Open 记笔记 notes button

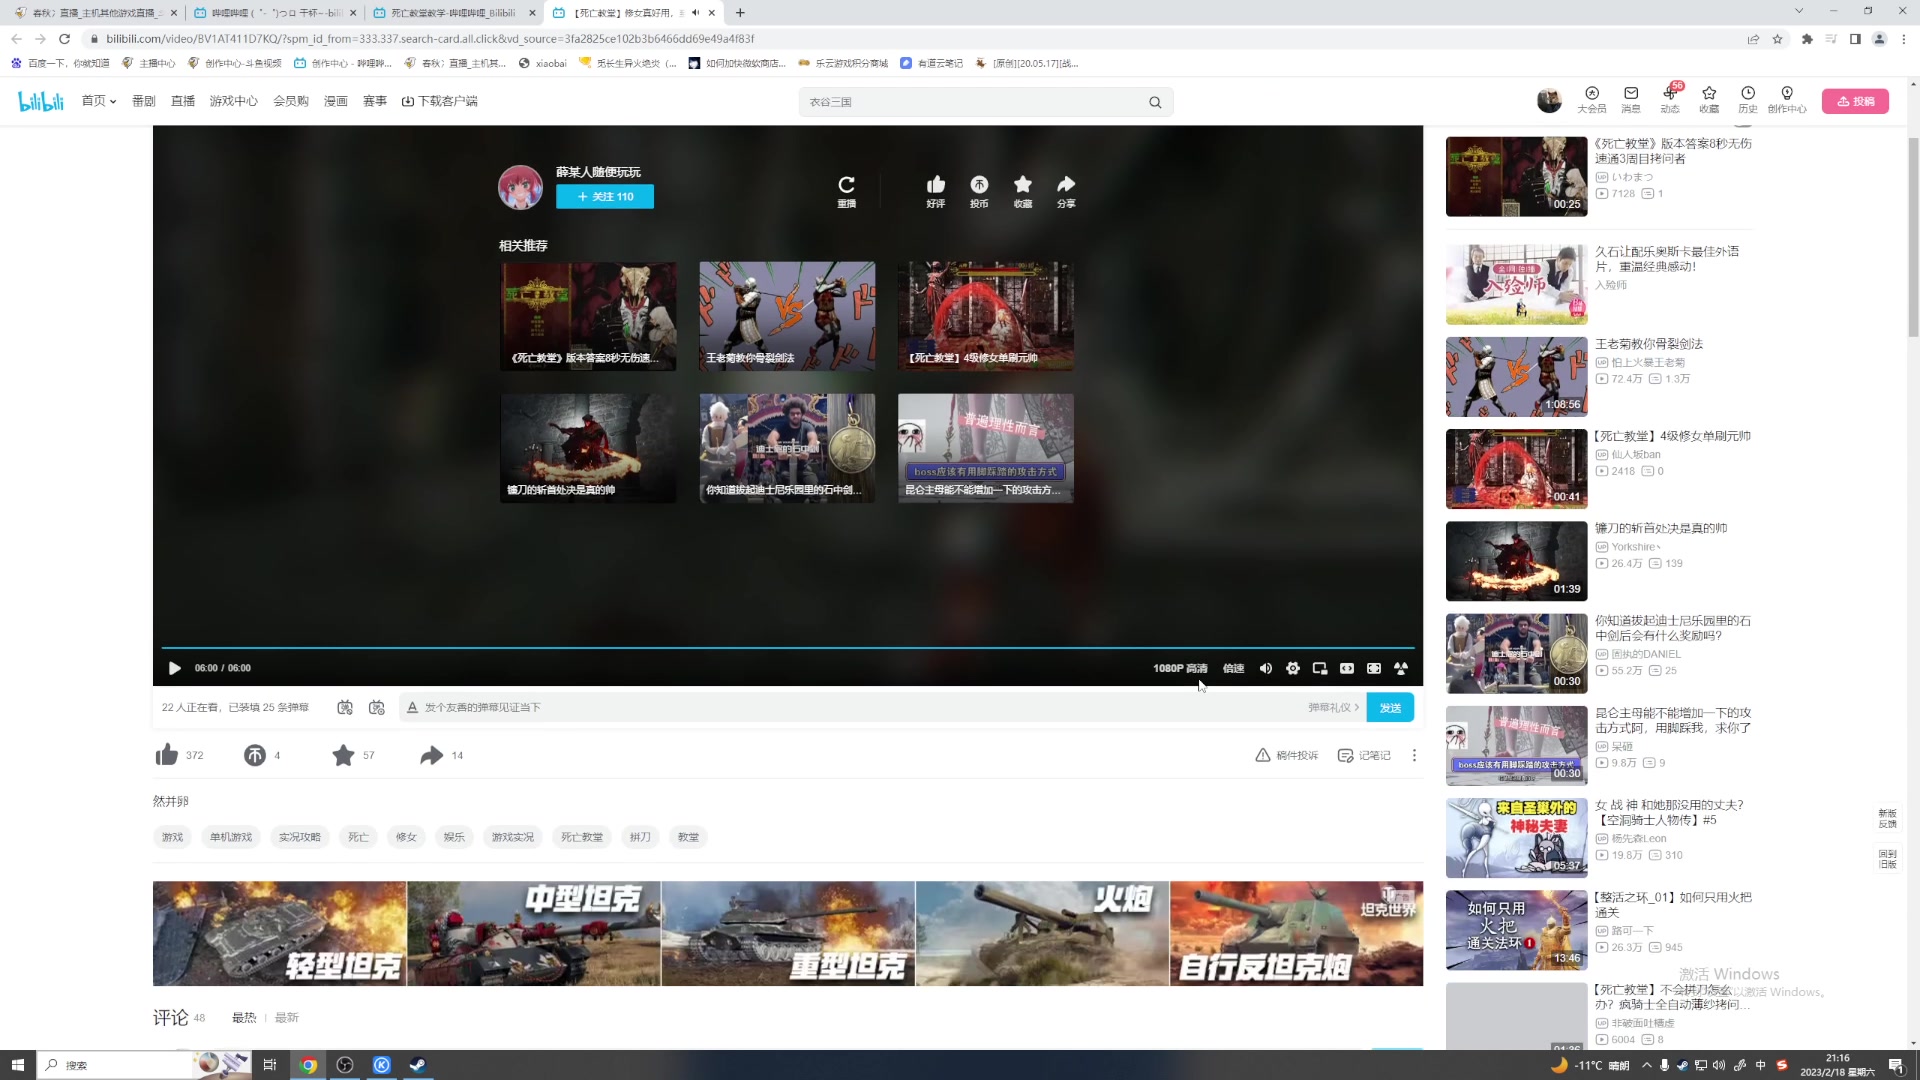pyautogui.click(x=1364, y=755)
